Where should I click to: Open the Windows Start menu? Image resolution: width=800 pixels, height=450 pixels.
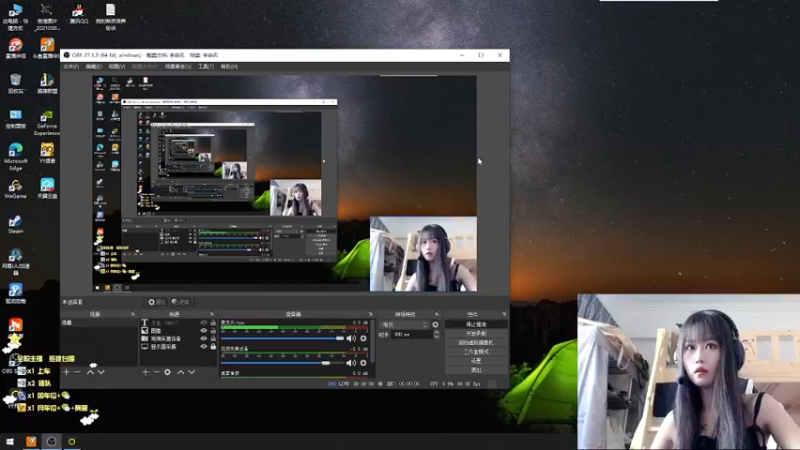point(10,441)
